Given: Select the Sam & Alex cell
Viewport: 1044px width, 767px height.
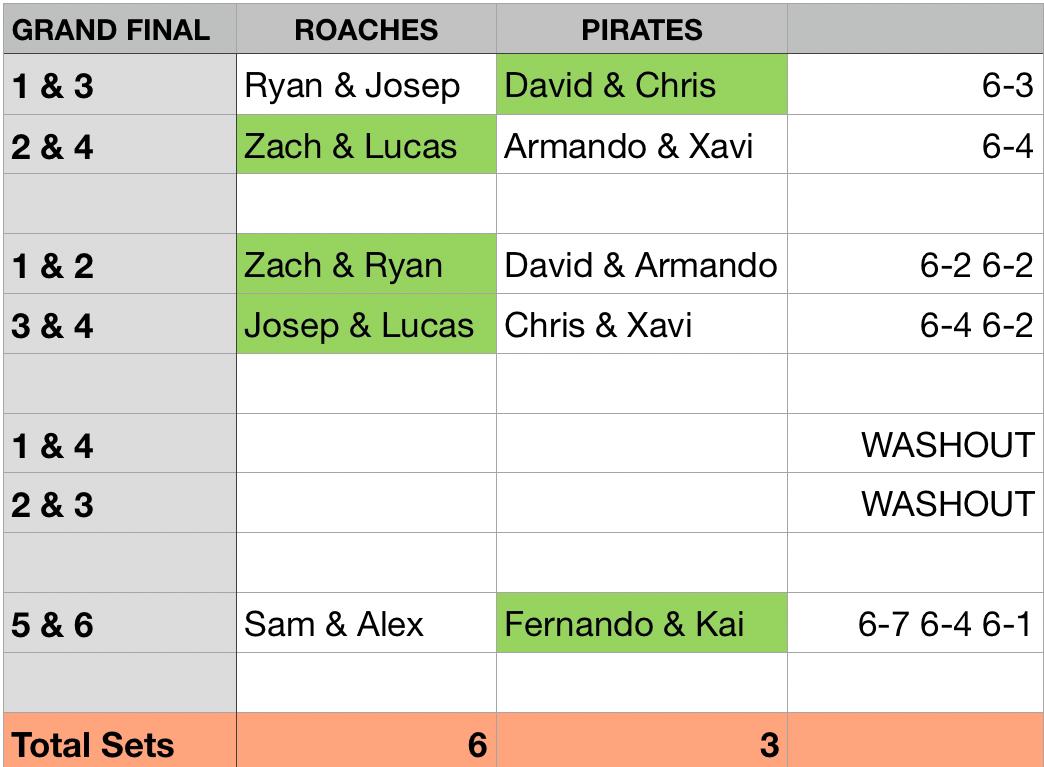Looking at the screenshot, I should tap(366, 624).
